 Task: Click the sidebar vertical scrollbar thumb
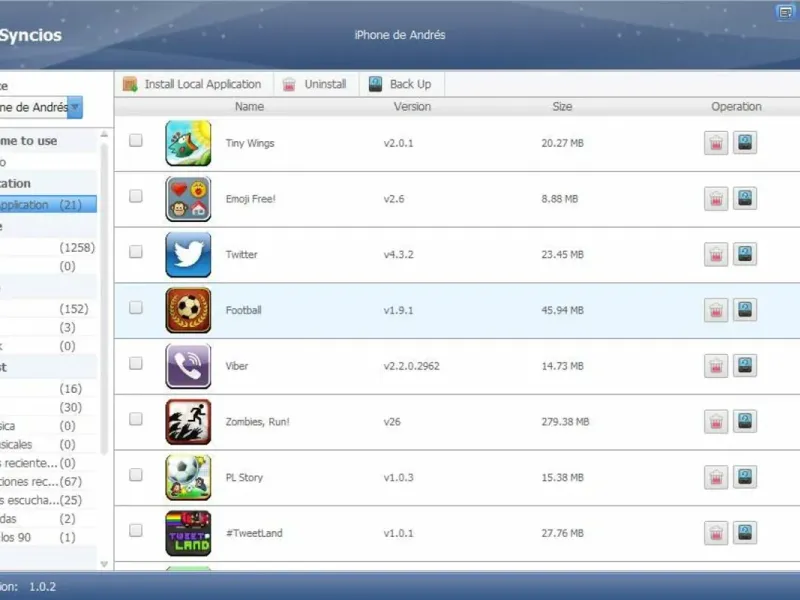coord(104,299)
